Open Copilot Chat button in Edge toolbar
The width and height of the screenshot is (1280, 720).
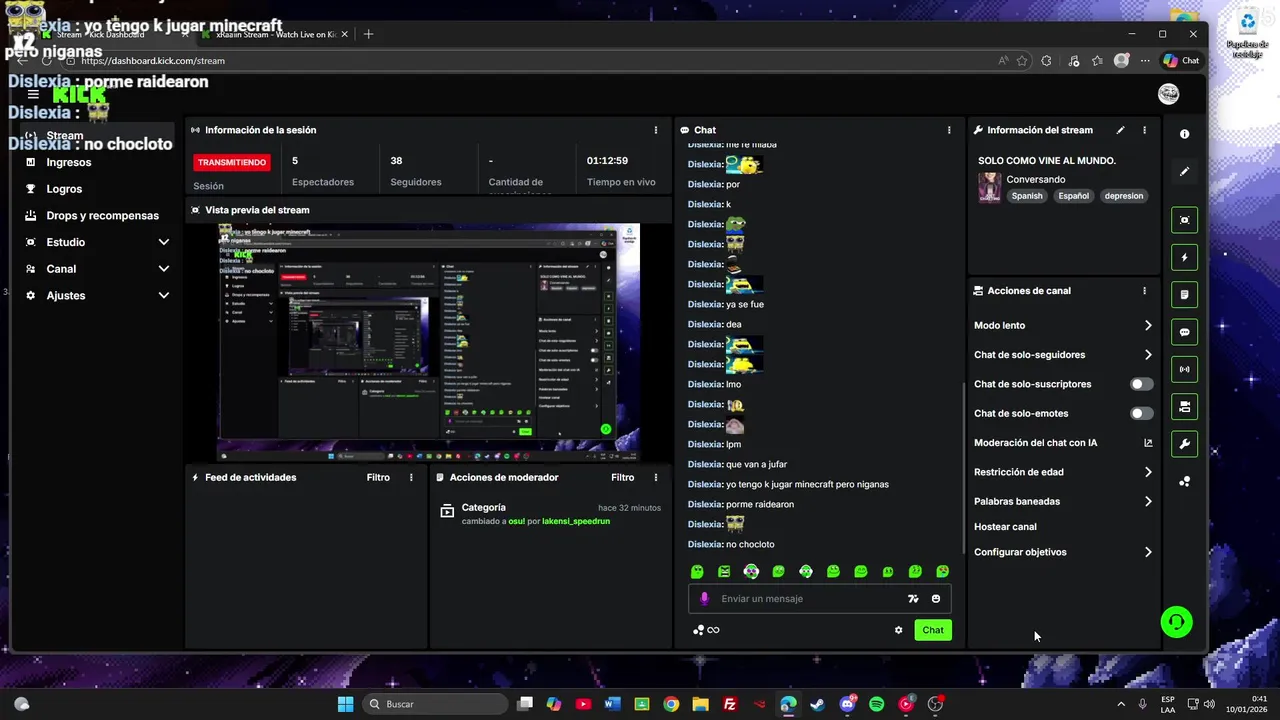click(1181, 61)
